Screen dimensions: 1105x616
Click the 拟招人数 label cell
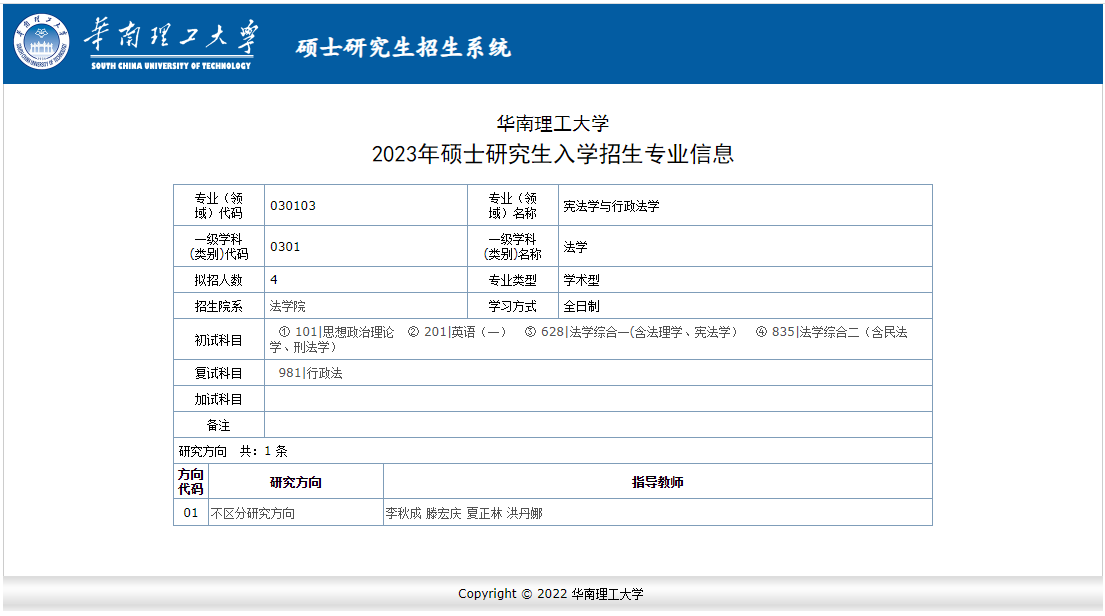pyautogui.click(x=218, y=280)
